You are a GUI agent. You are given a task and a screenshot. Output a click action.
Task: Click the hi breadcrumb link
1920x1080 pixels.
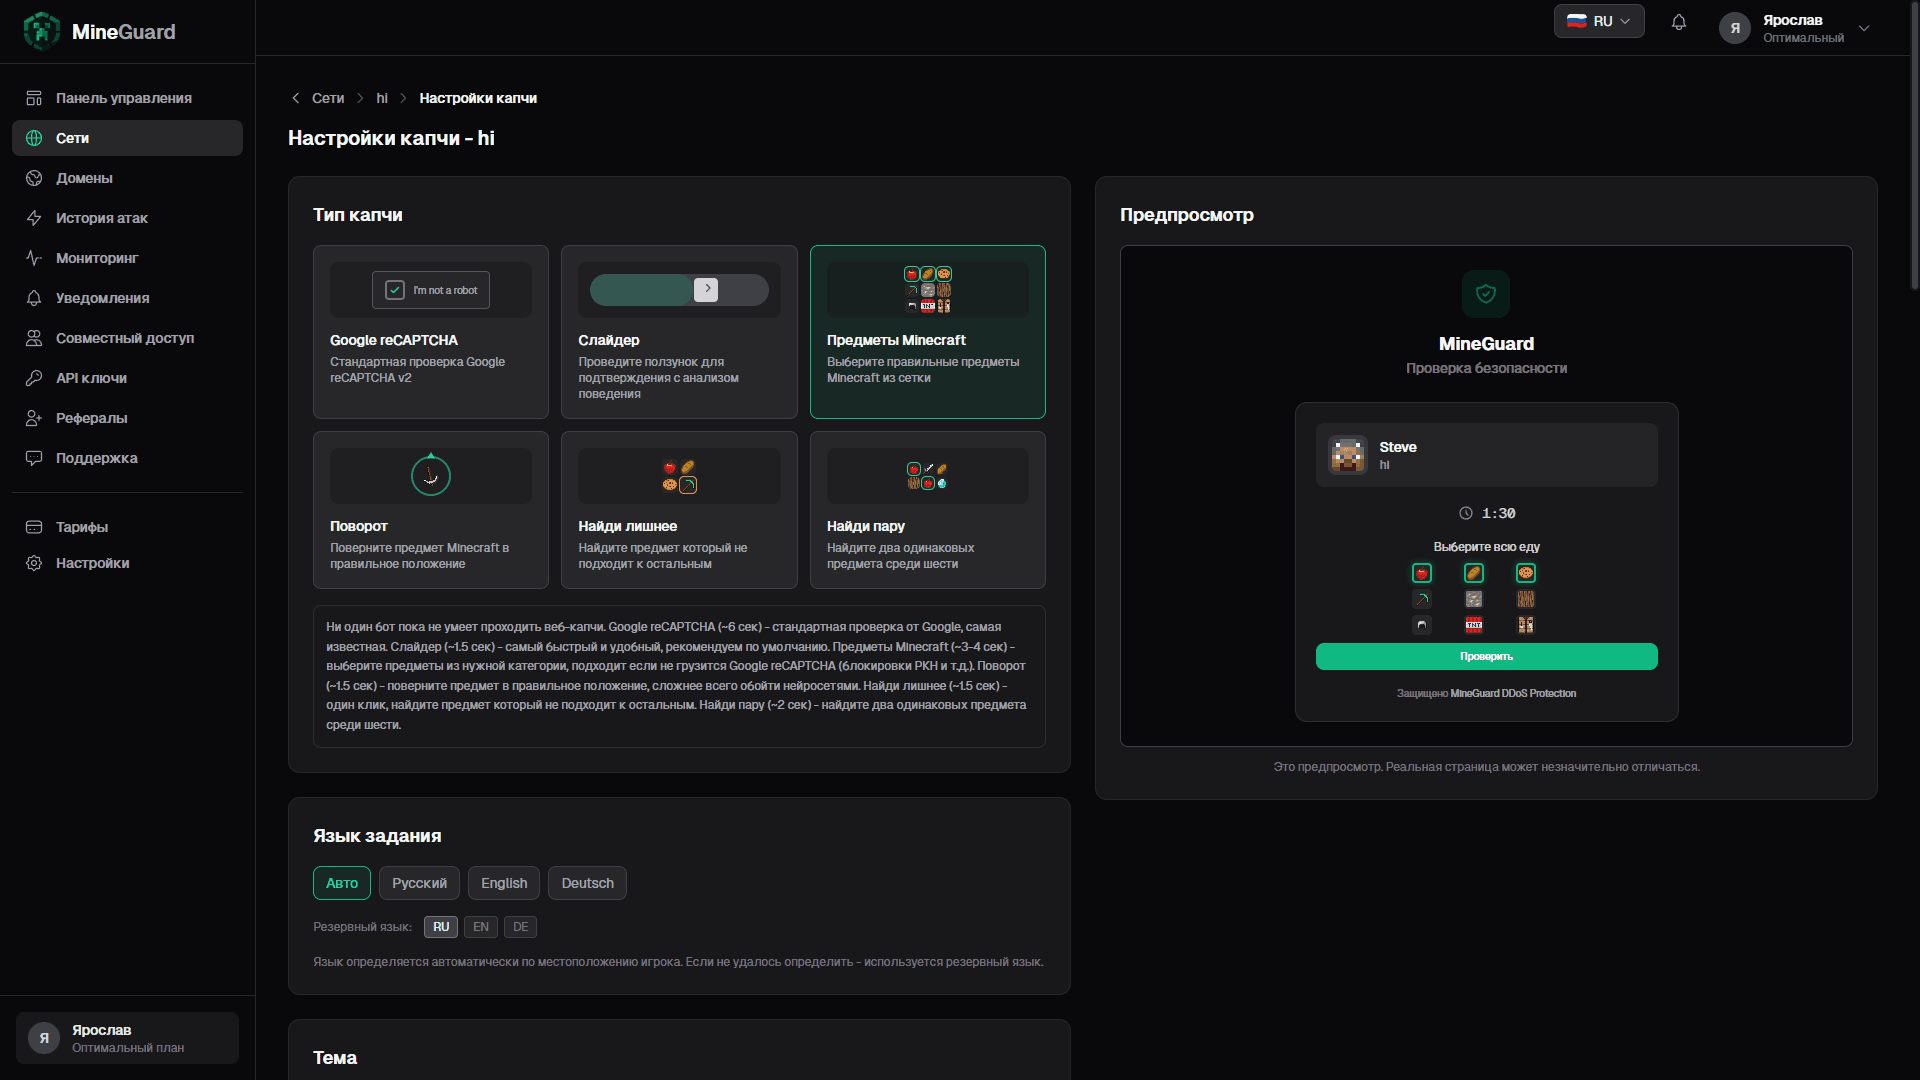pyautogui.click(x=382, y=98)
